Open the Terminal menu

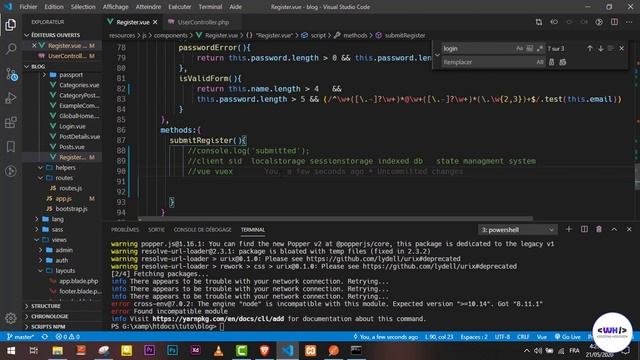pyautogui.click(x=210, y=7)
